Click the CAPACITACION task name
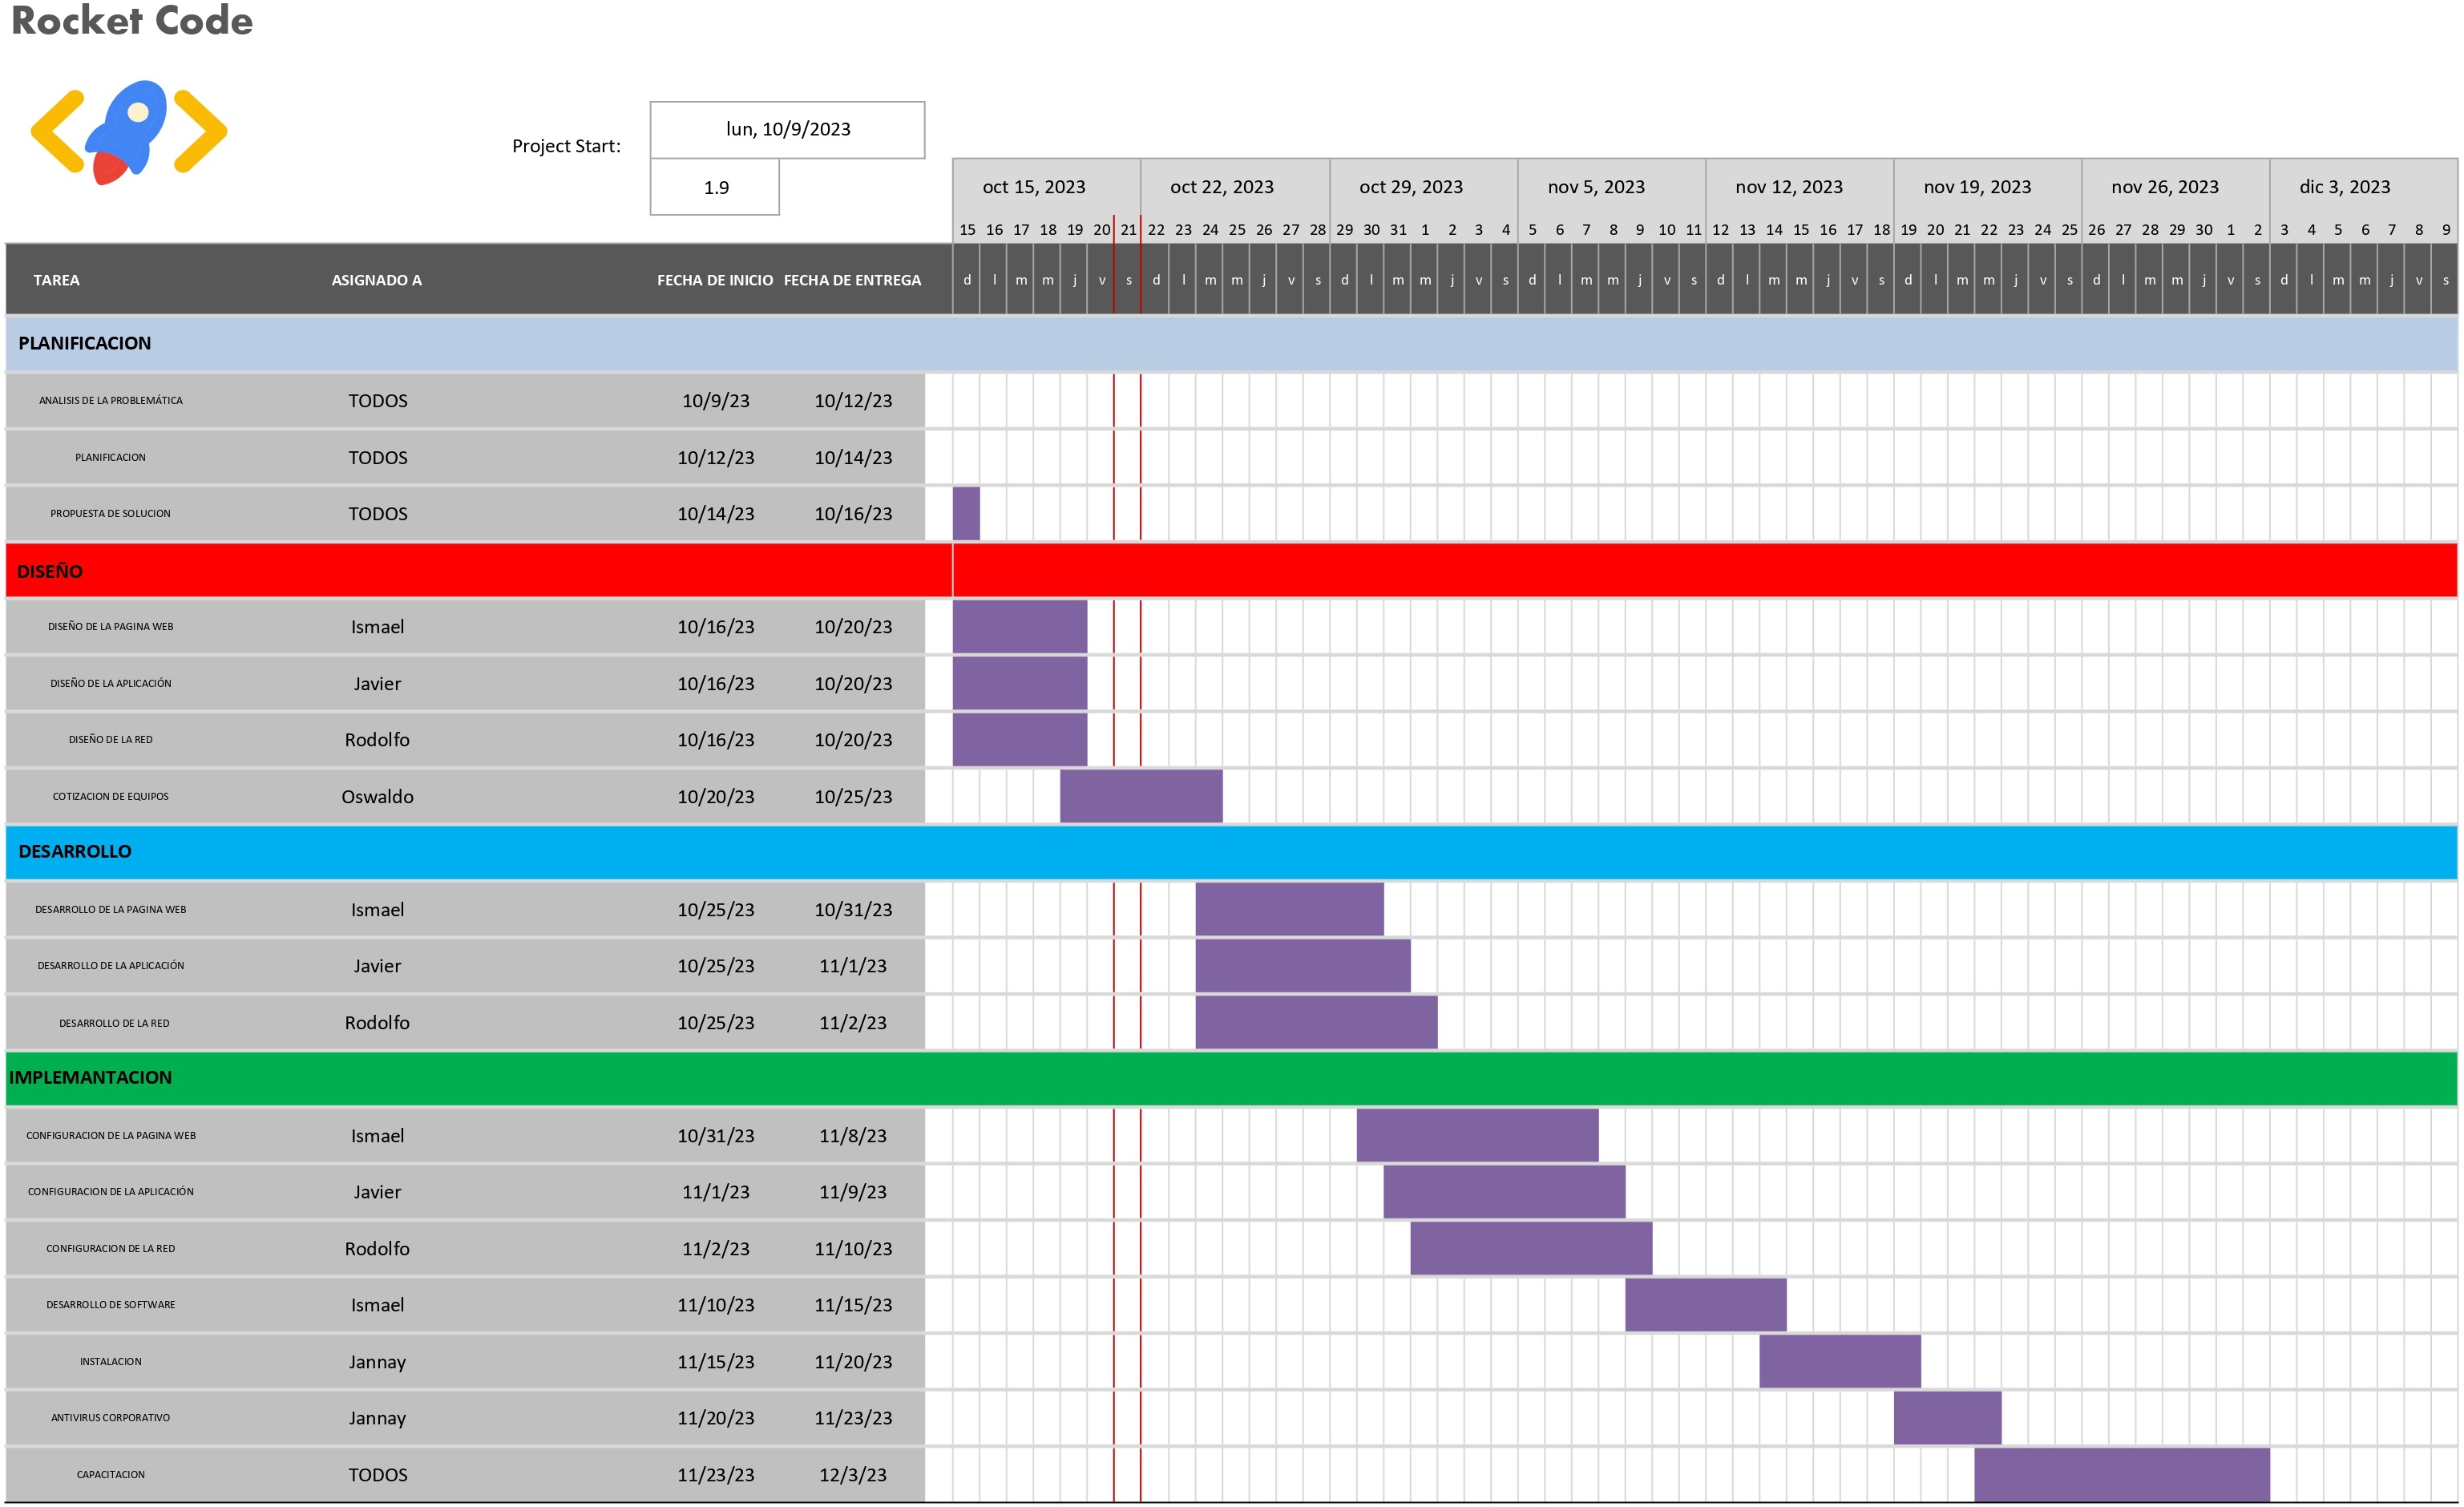Viewport: 2464px width, 1507px height. (111, 1474)
